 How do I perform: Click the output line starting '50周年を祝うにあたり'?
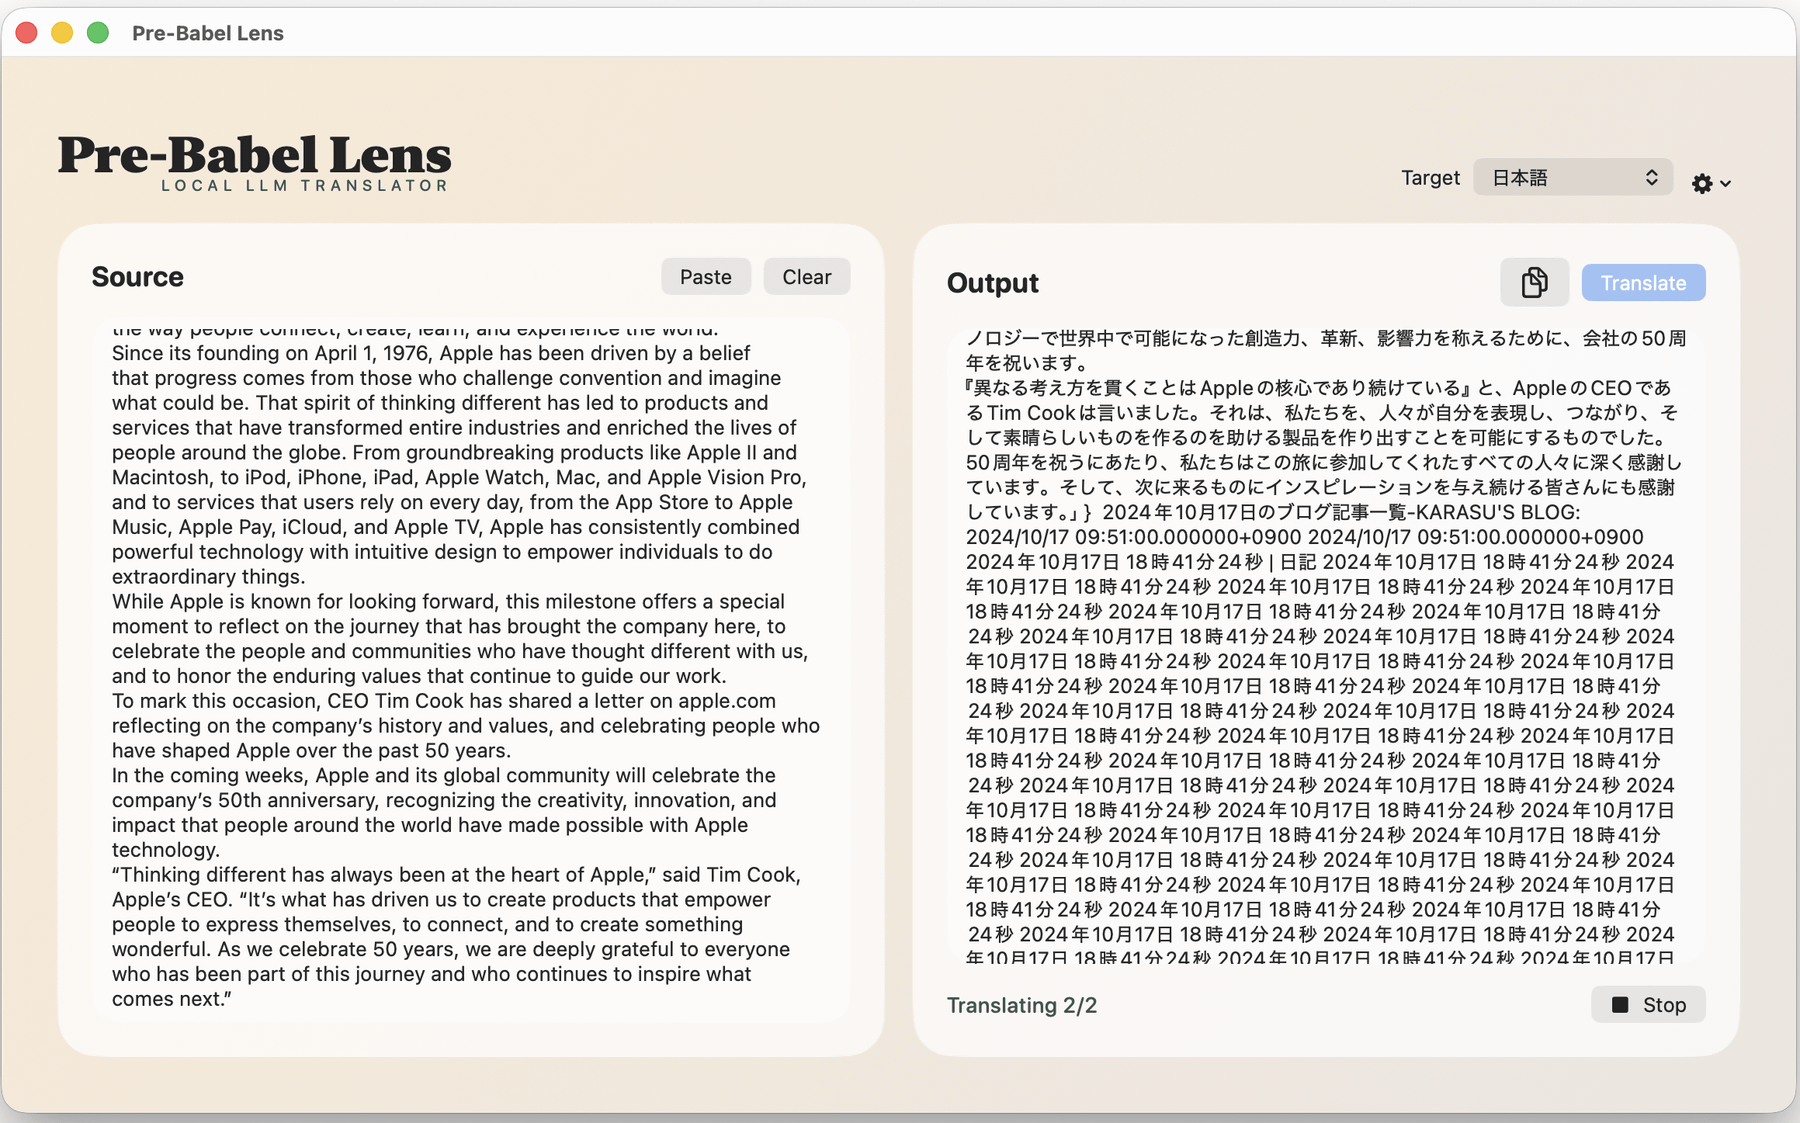coord(1324,463)
